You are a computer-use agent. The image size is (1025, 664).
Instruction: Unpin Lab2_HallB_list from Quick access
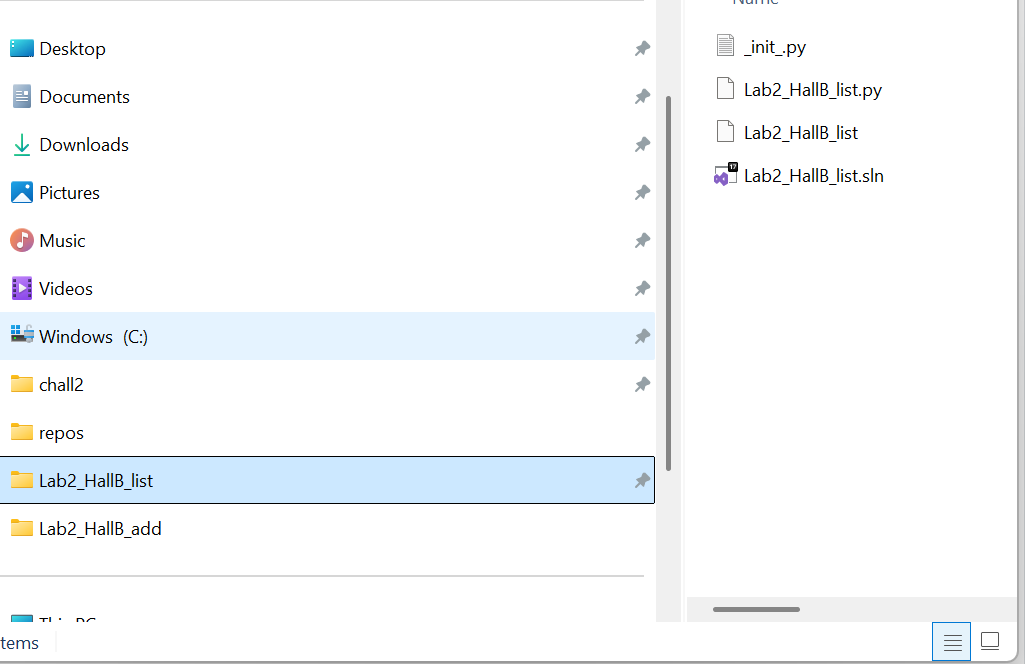coord(642,480)
